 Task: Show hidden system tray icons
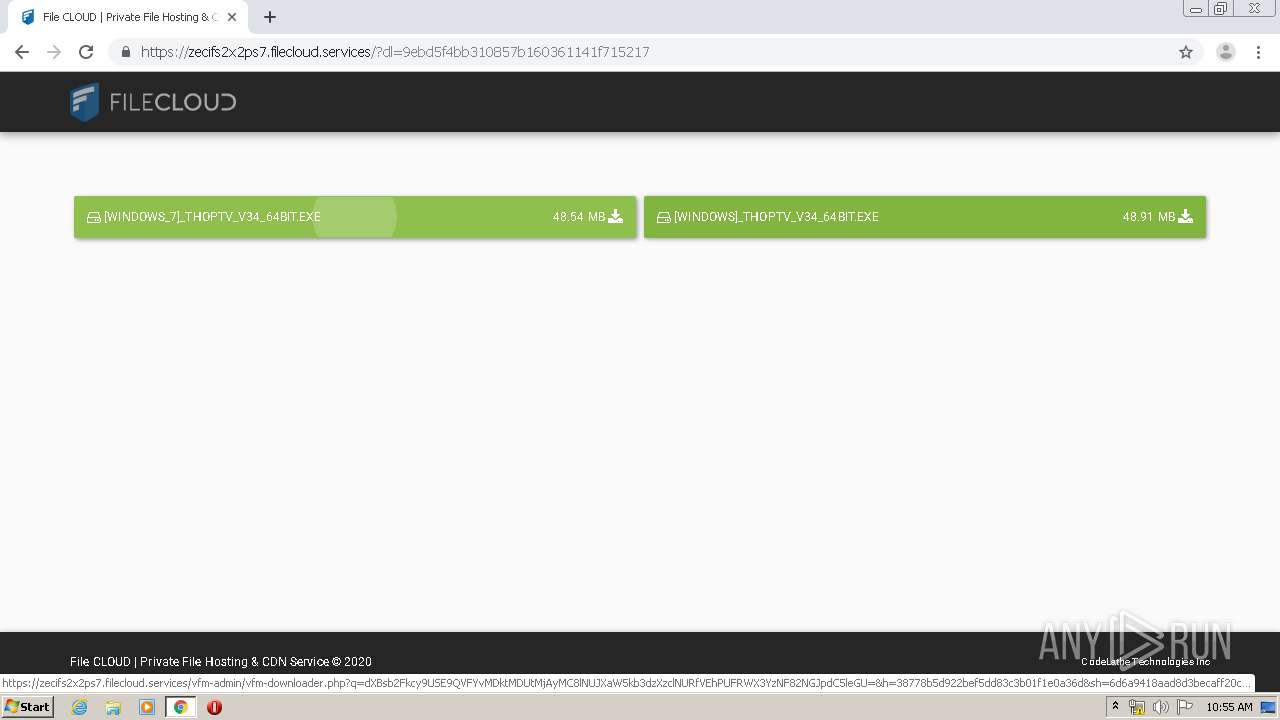[1115, 707]
